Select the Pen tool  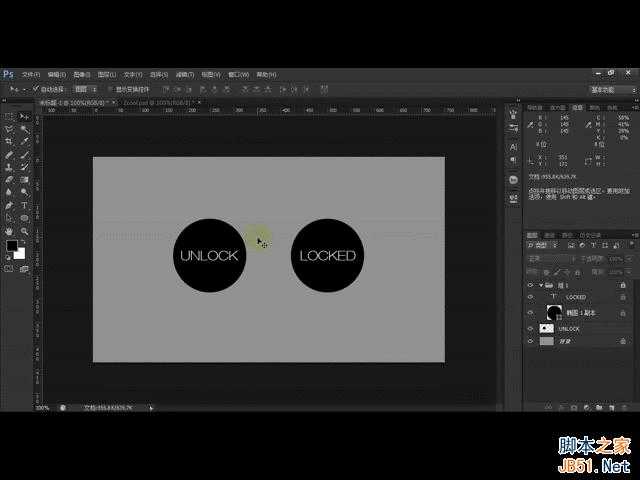pos(9,205)
